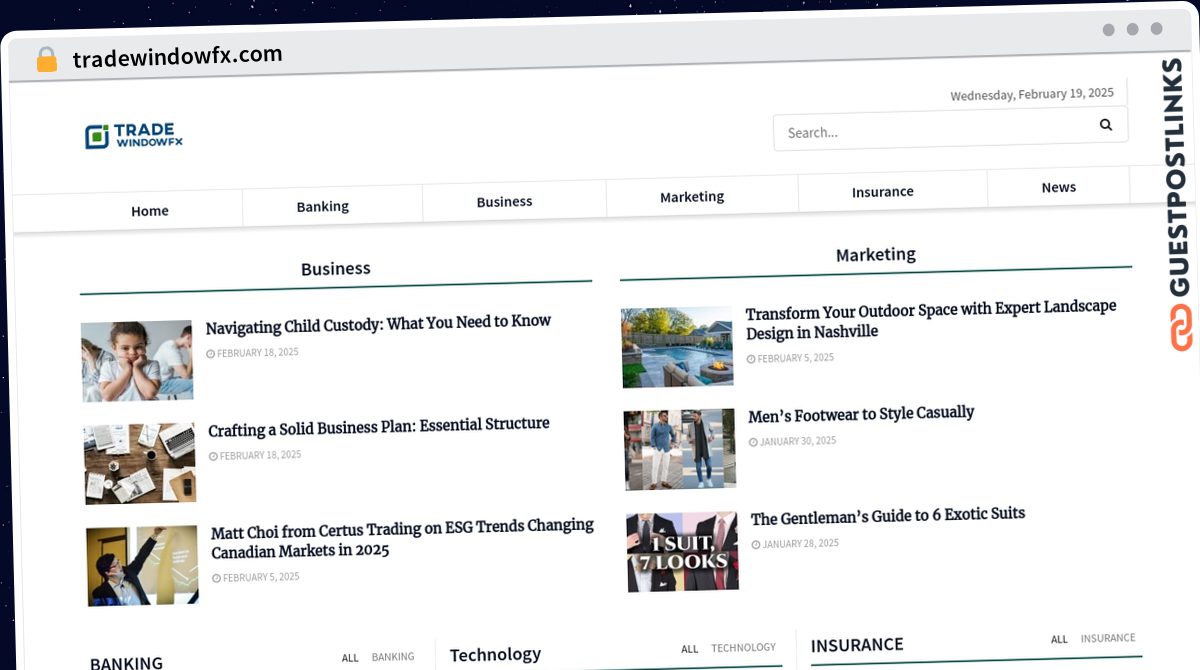
Task: Select the ALL tab in Technology section
Action: (x=690, y=649)
